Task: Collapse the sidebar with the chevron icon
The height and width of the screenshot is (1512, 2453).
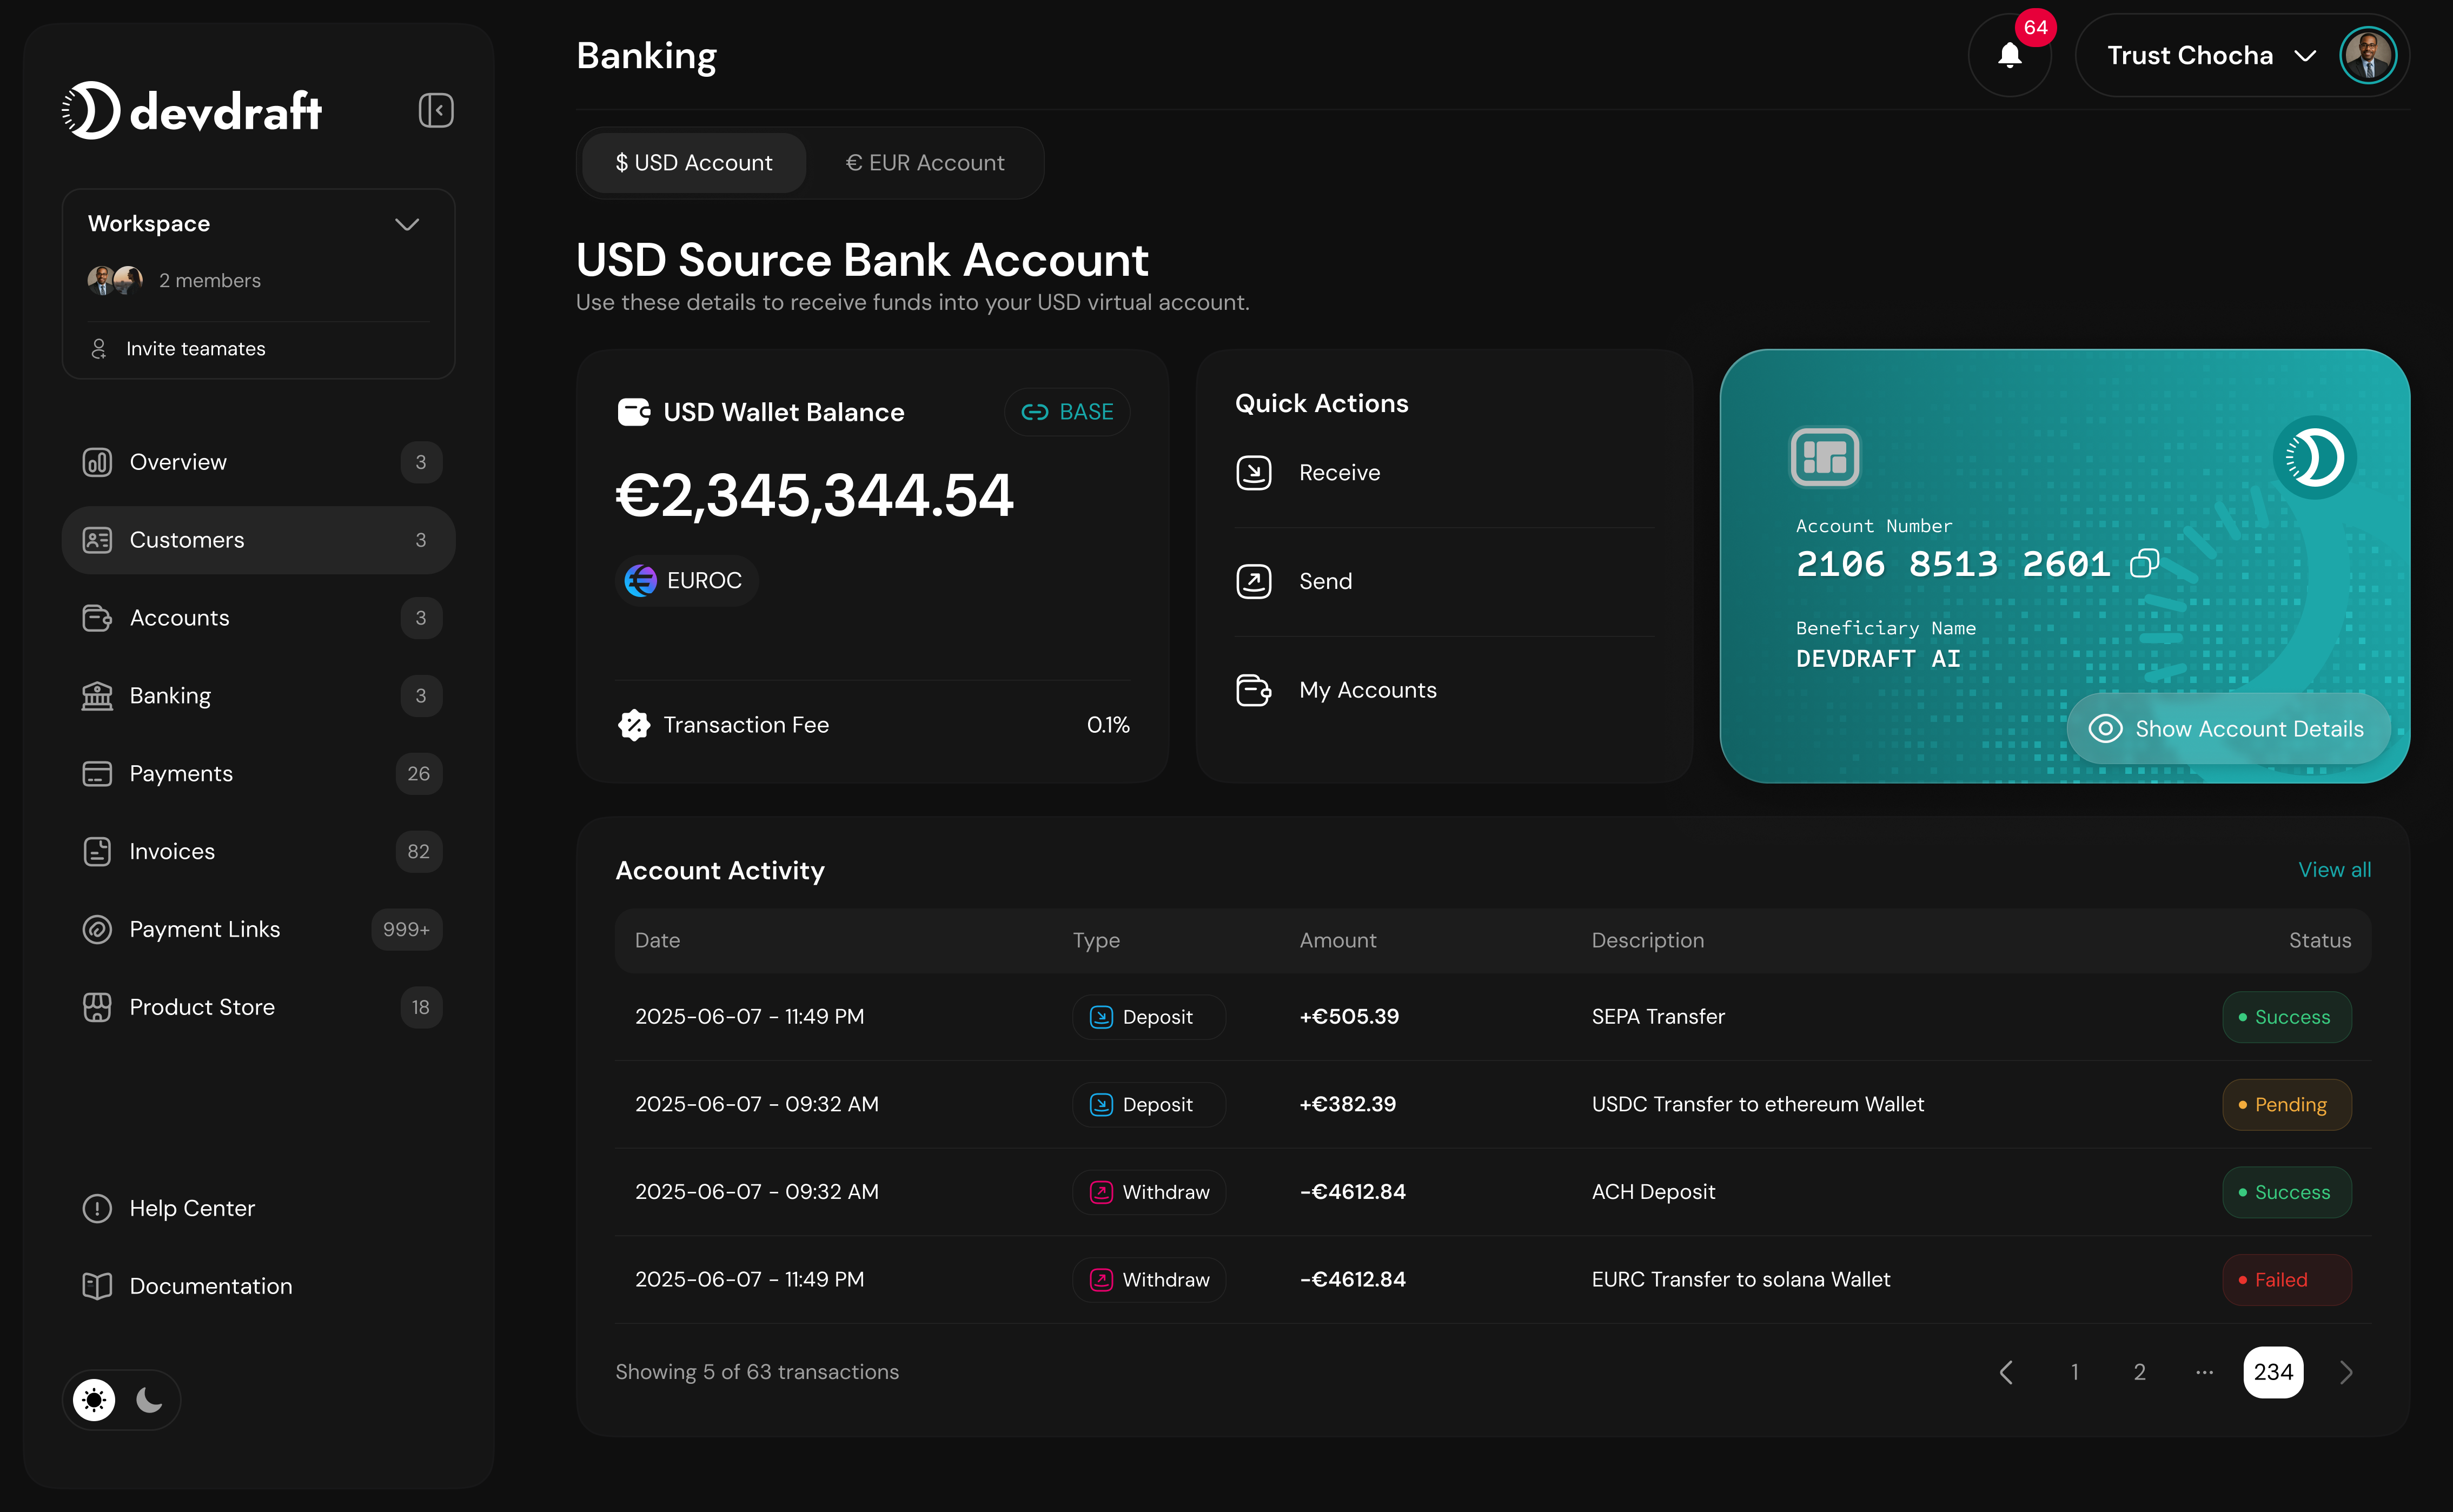Action: (x=435, y=110)
